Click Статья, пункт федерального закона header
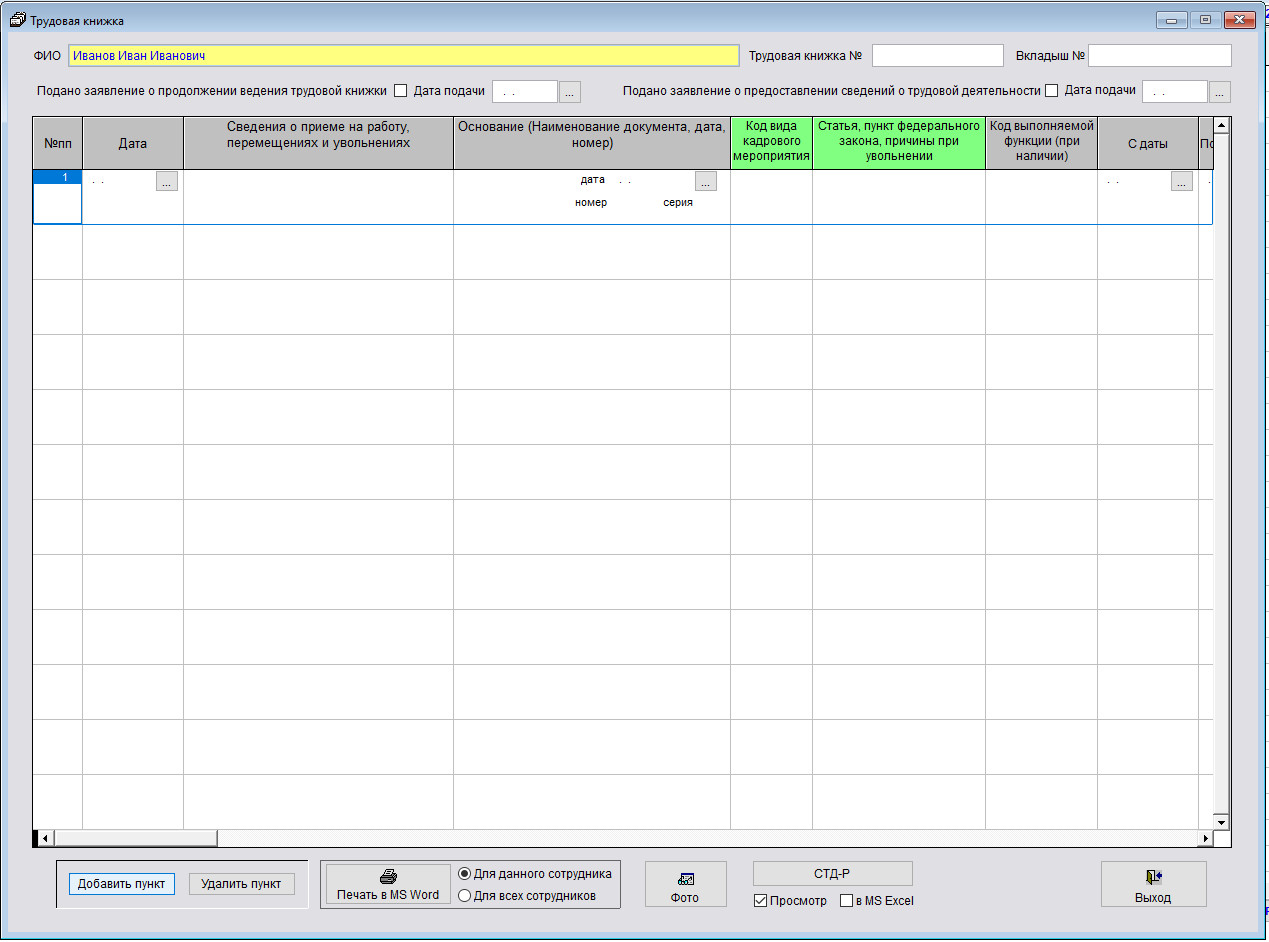This screenshot has width=1269, height=942. pos(899,143)
